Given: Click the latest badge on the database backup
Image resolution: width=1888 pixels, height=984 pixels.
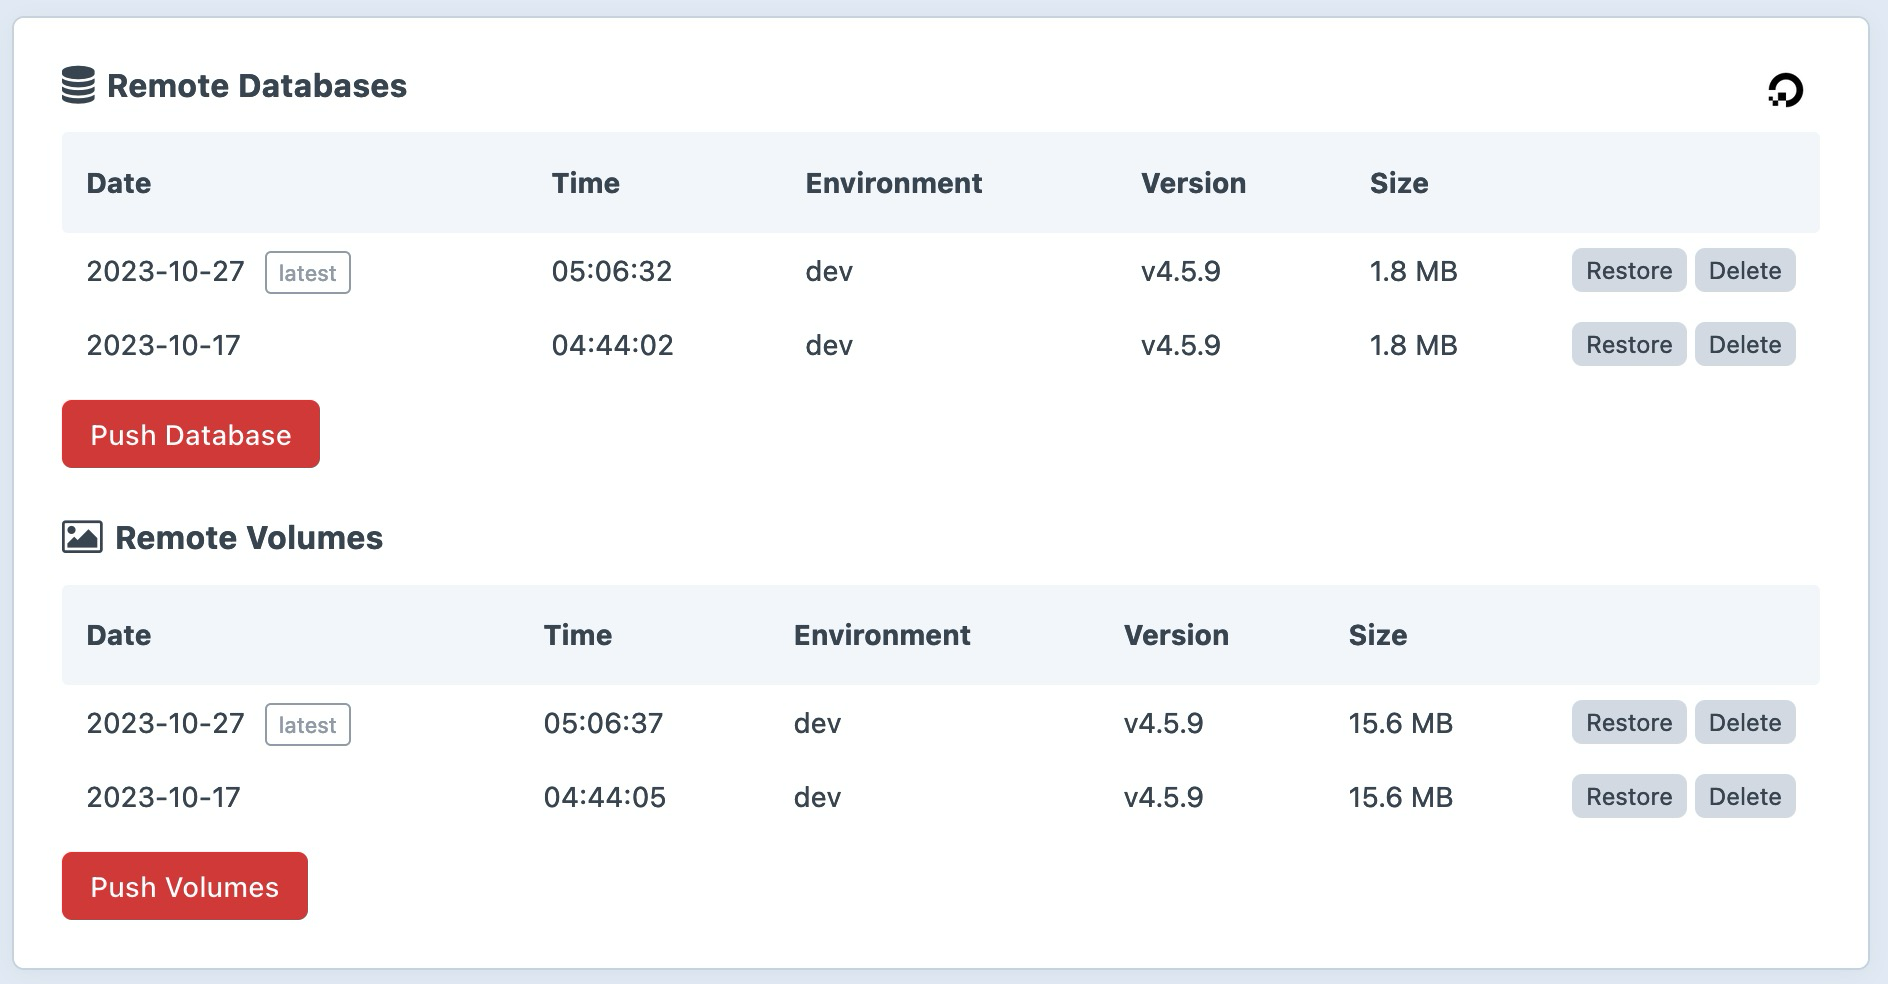Looking at the screenshot, I should point(308,272).
